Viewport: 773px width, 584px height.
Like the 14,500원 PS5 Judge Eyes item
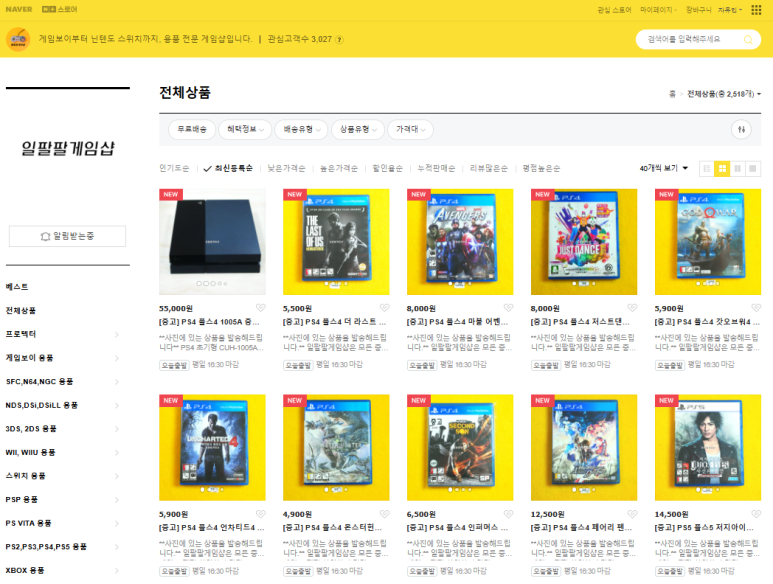point(756,514)
